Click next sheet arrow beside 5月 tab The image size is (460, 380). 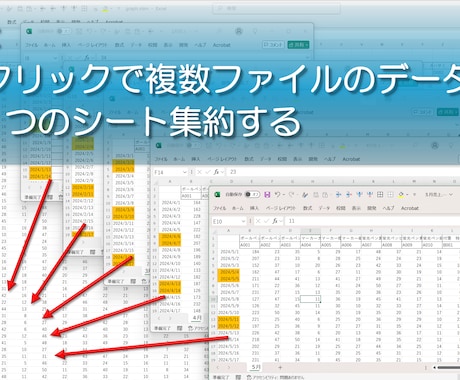pyautogui.click(x=229, y=367)
